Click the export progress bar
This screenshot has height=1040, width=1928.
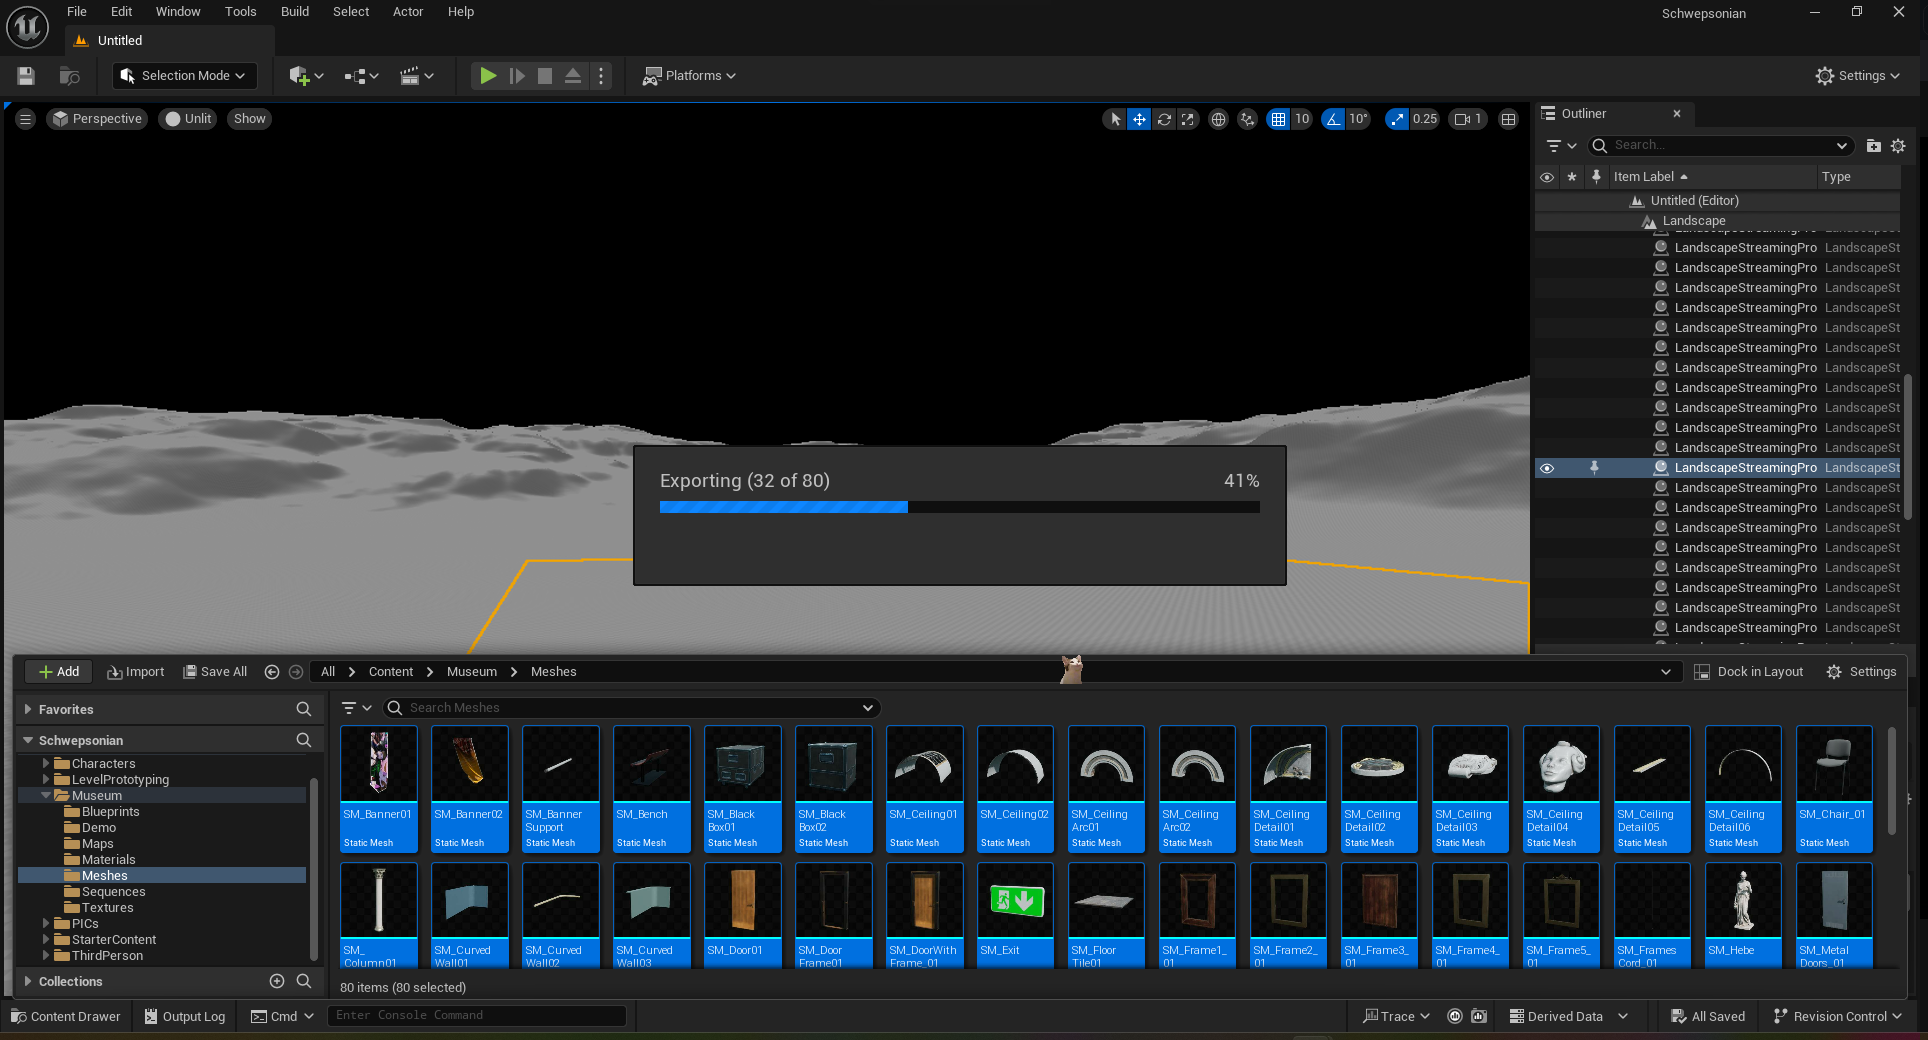click(x=959, y=507)
